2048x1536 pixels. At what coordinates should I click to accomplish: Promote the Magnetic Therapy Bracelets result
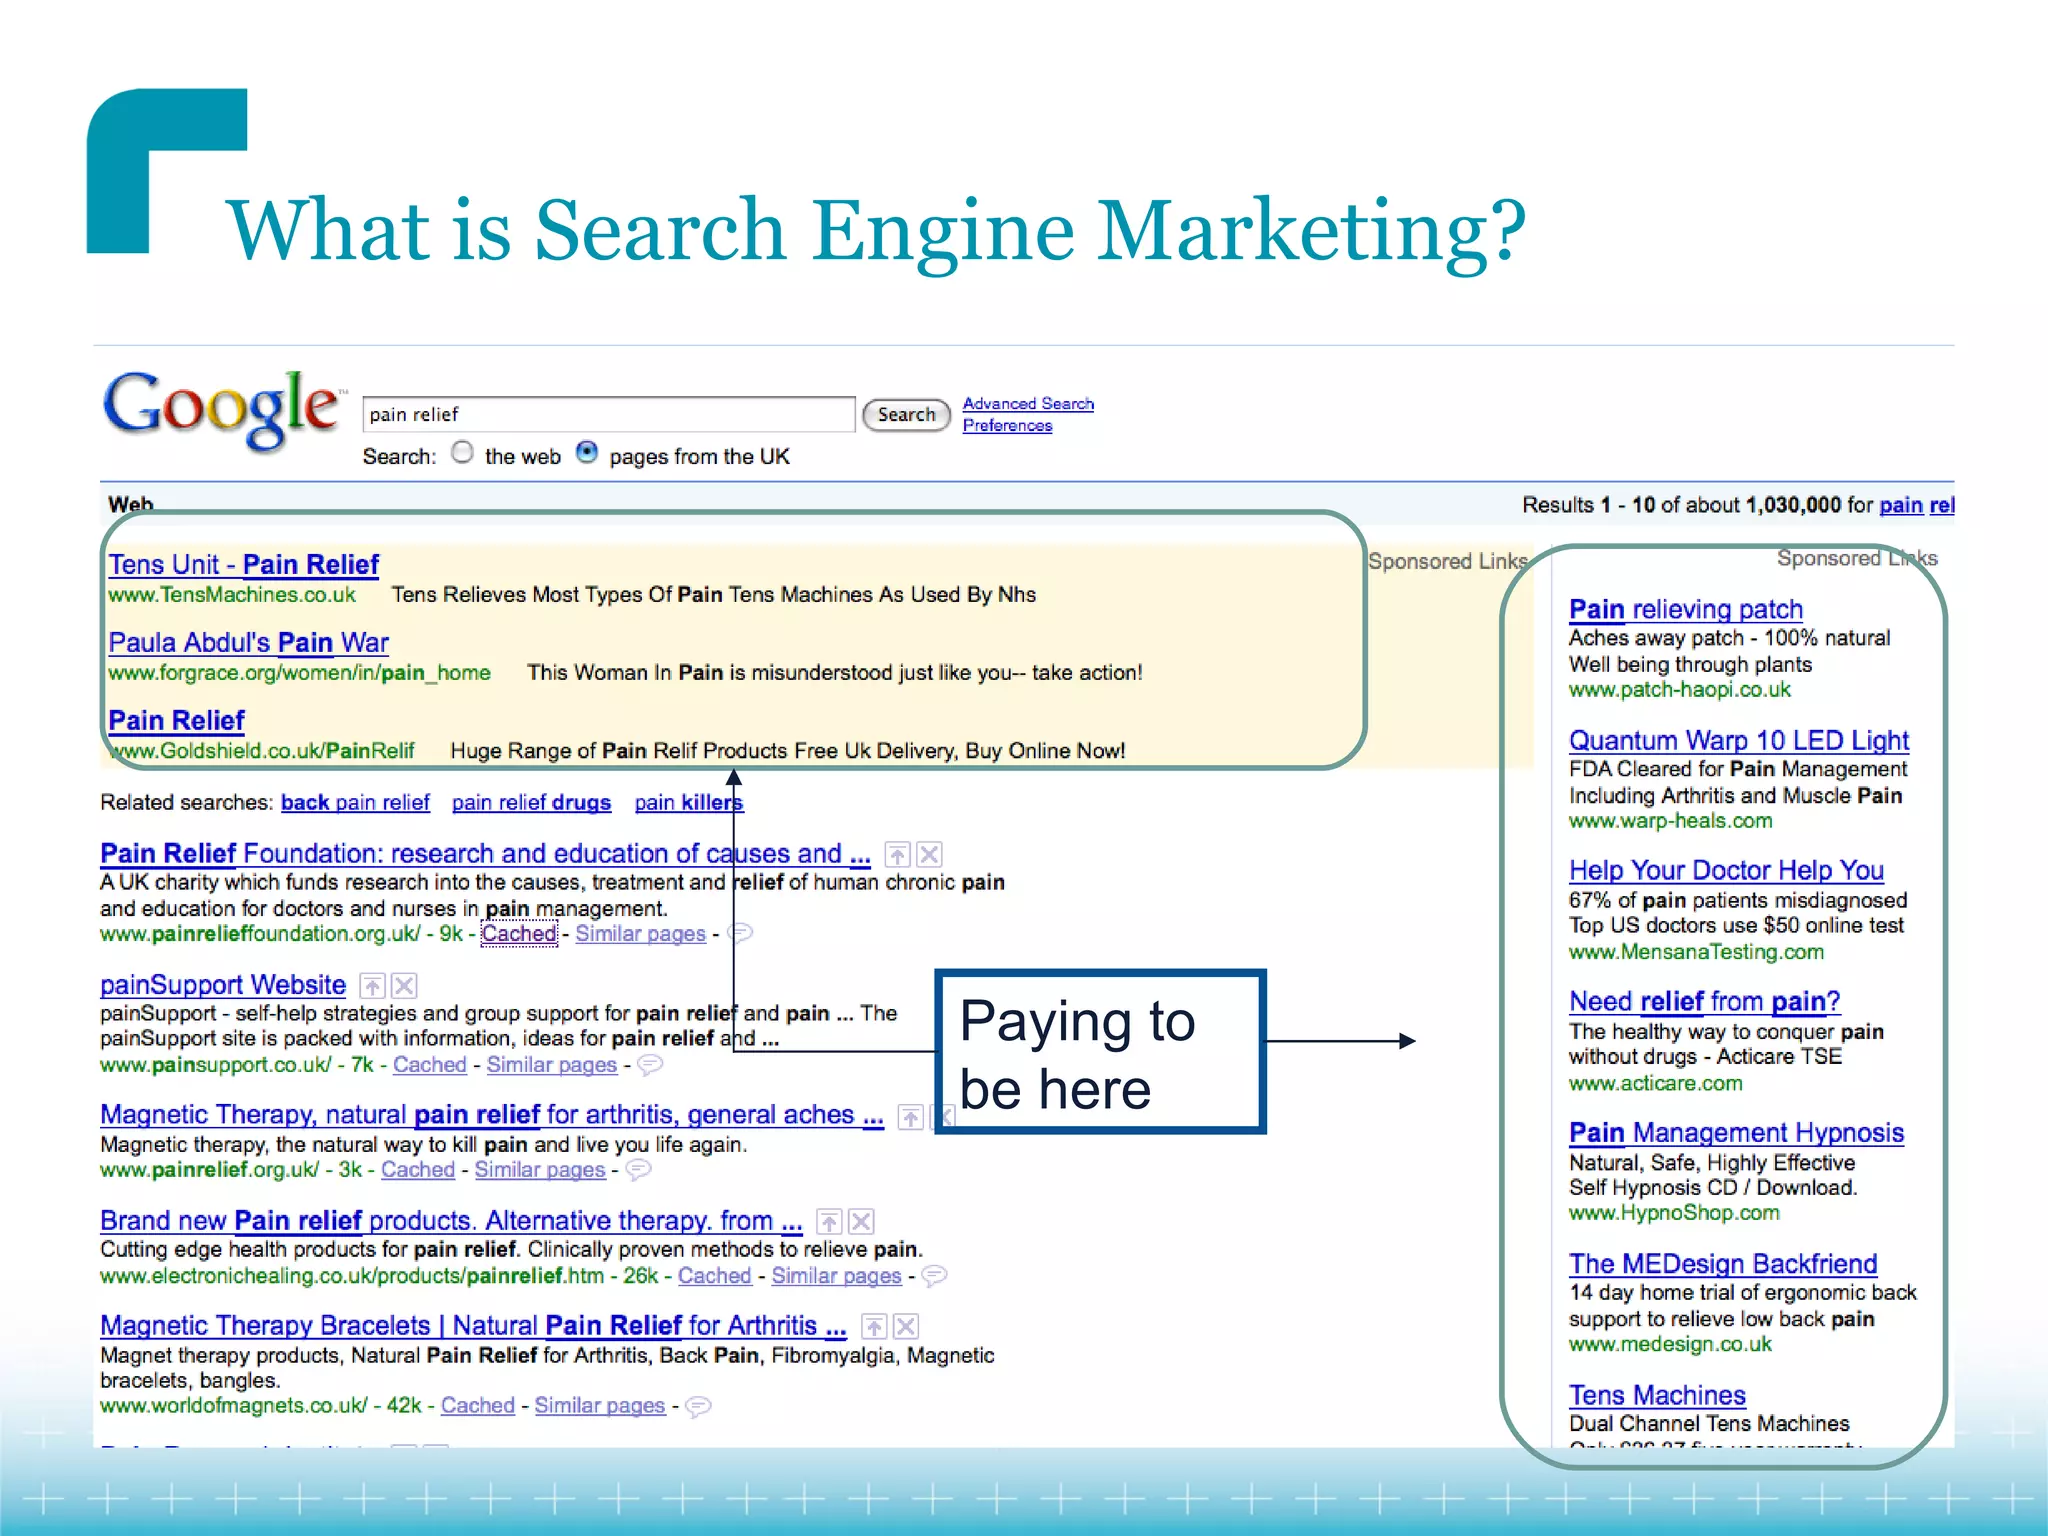click(874, 1327)
